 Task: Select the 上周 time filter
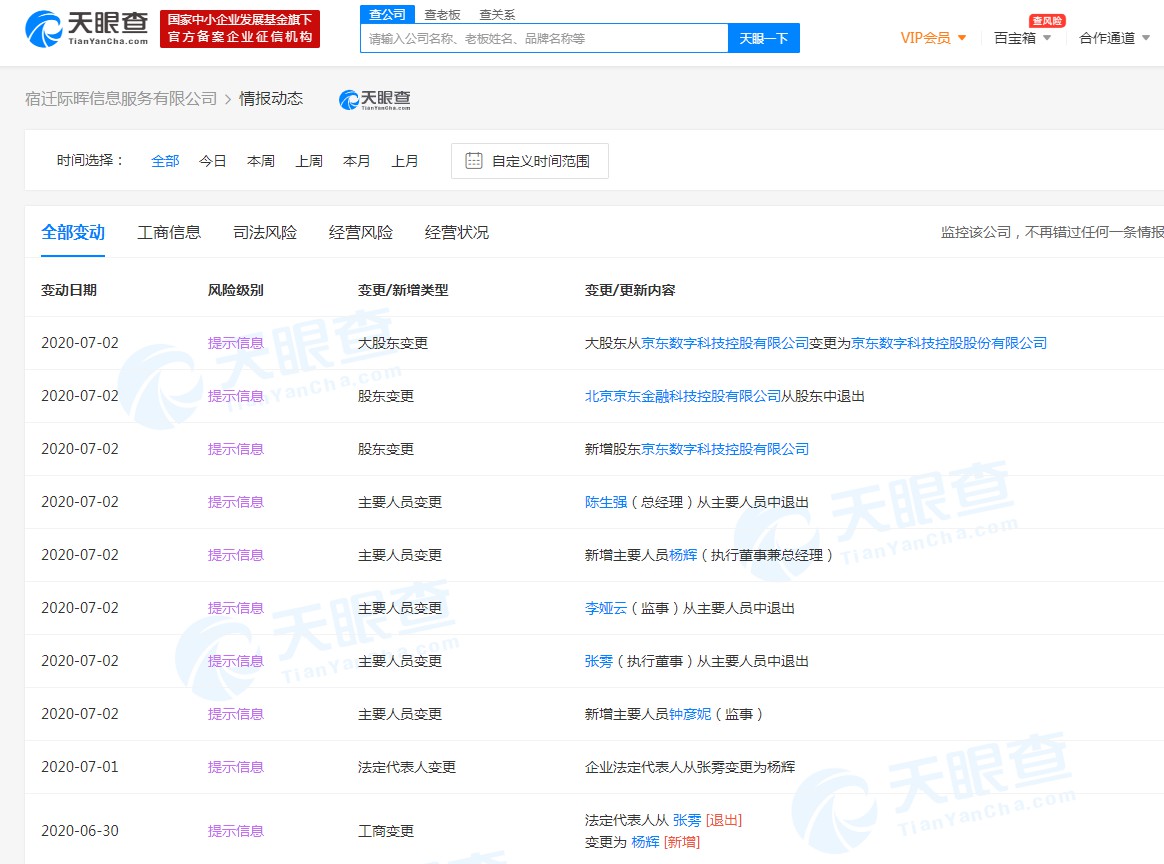point(309,161)
